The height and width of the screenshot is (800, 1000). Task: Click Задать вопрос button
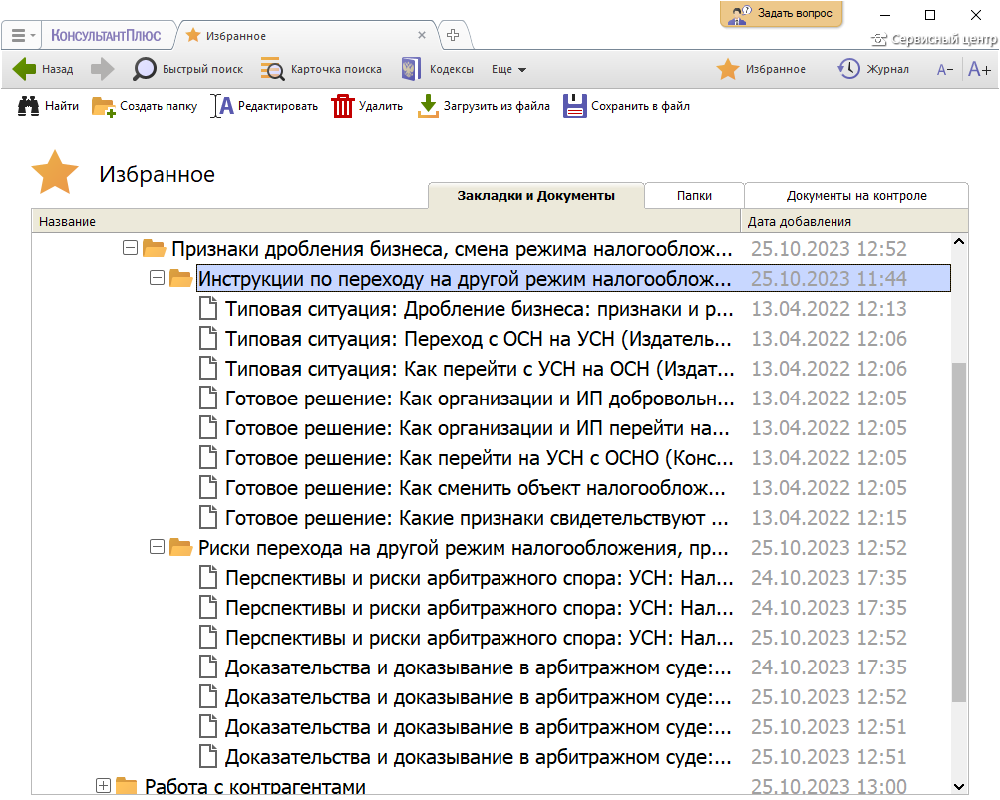(x=781, y=13)
